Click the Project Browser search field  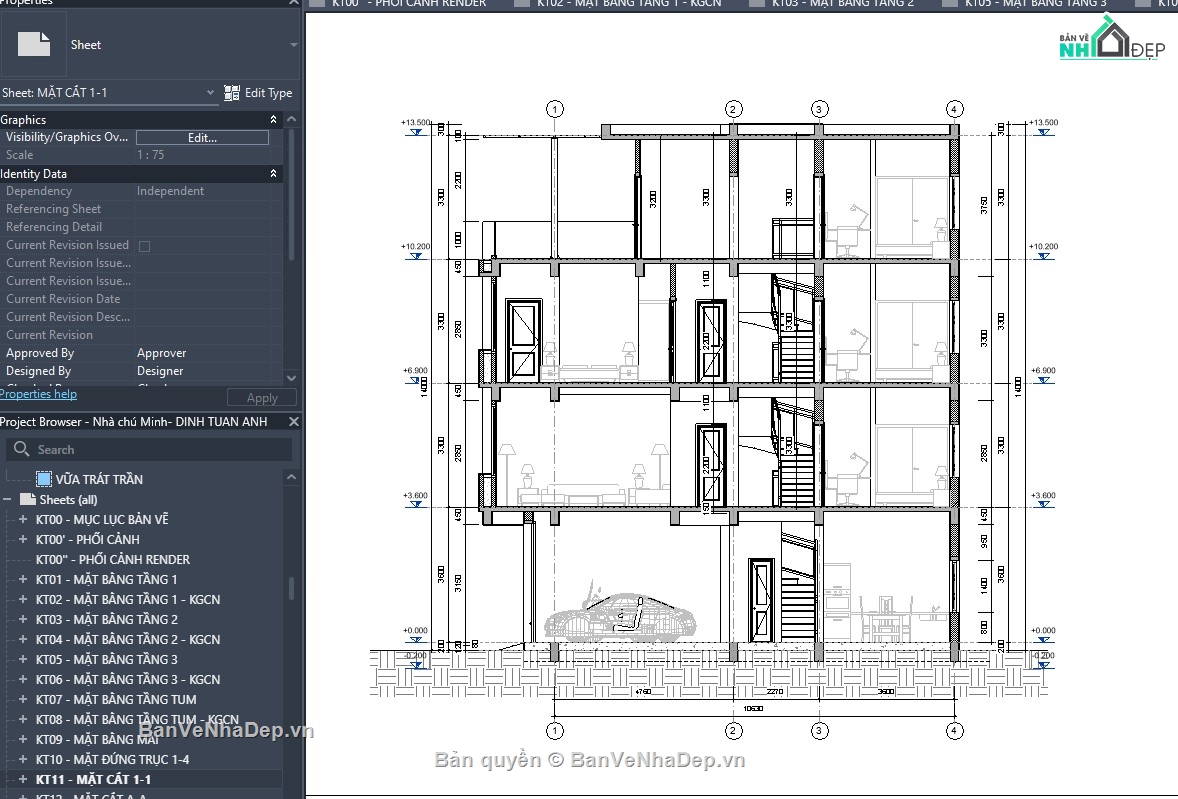pyautogui.click(x=149, y=449)
